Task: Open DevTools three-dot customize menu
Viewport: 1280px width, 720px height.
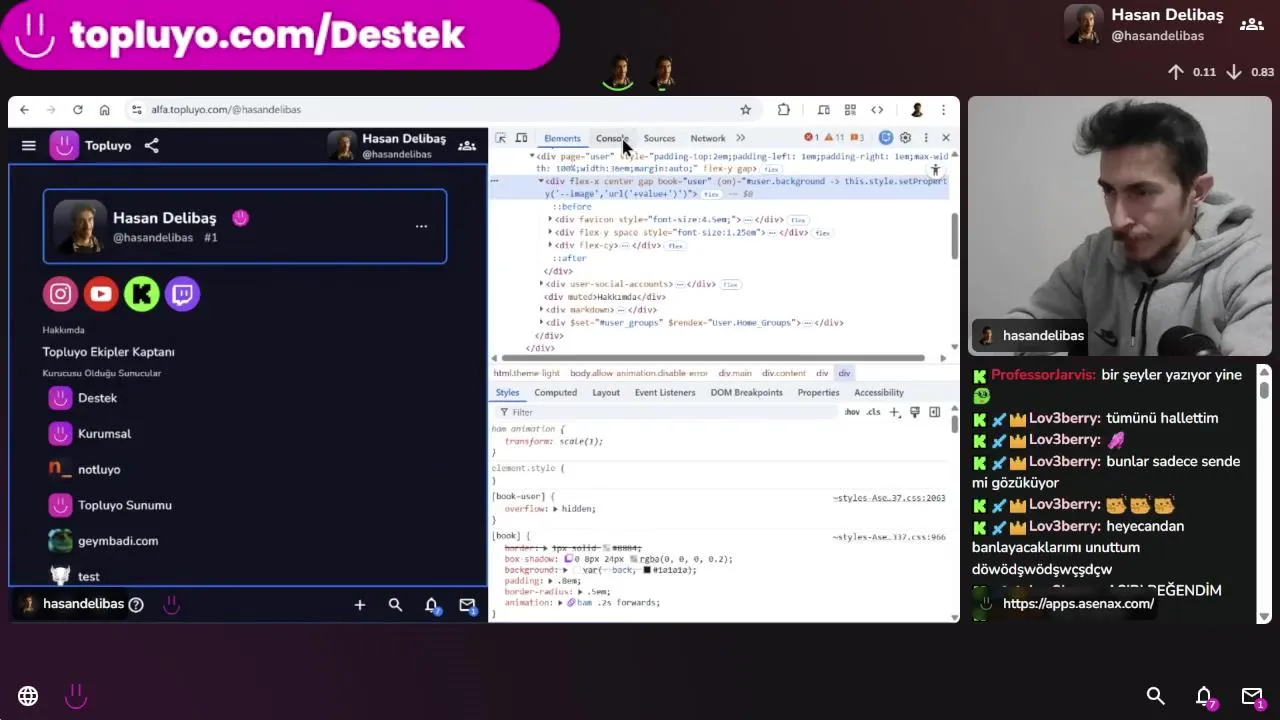Action: coord(926,138)
